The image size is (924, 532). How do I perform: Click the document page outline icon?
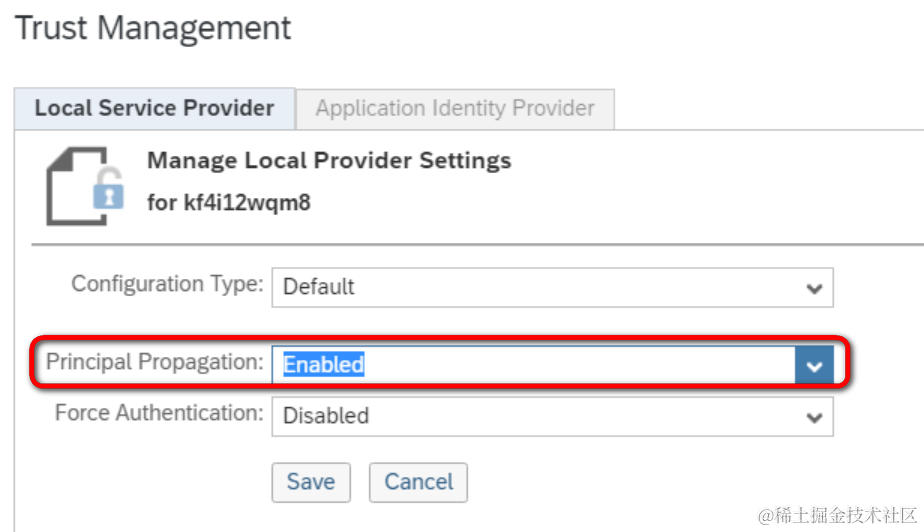coord(75,184)
